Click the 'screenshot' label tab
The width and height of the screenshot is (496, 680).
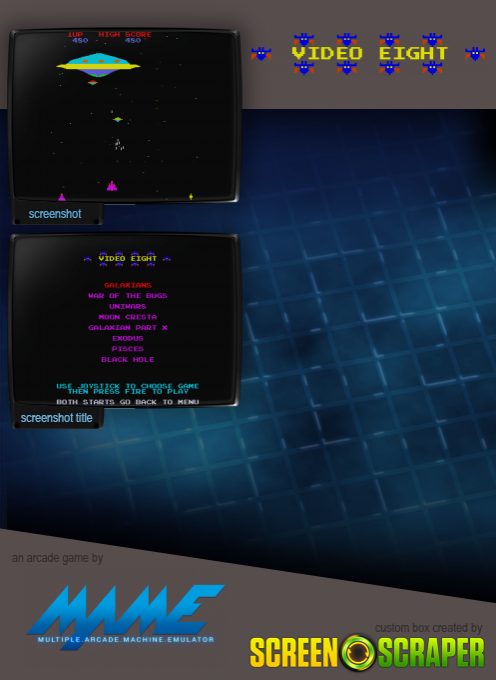coord(55,214)
